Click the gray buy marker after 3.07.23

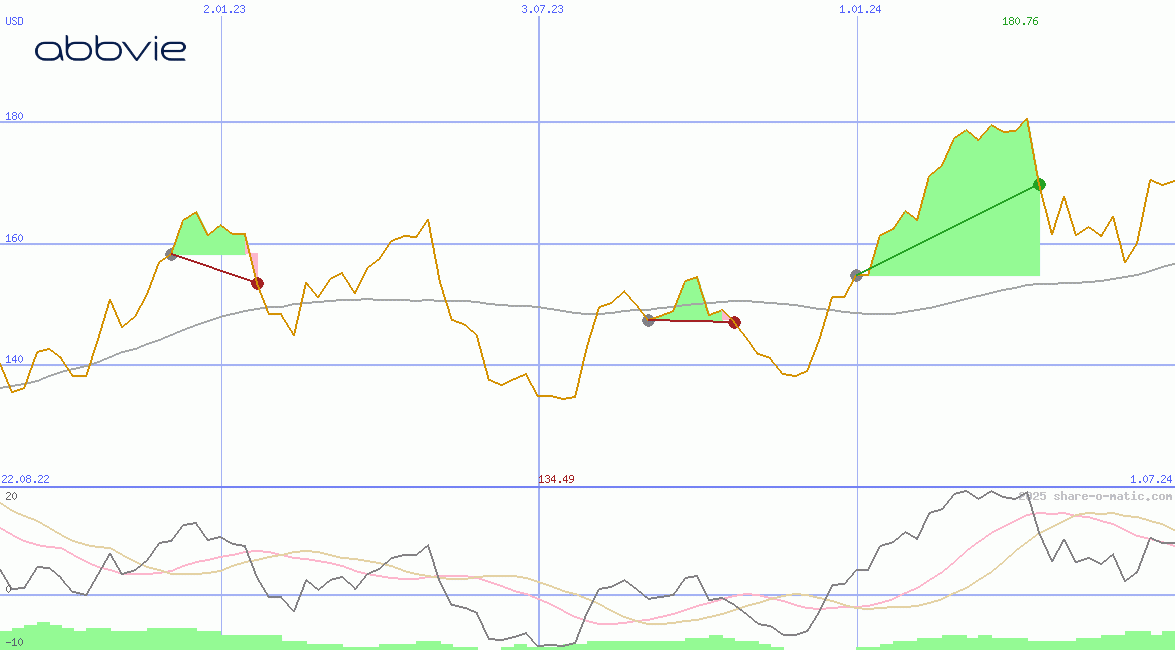648,321
